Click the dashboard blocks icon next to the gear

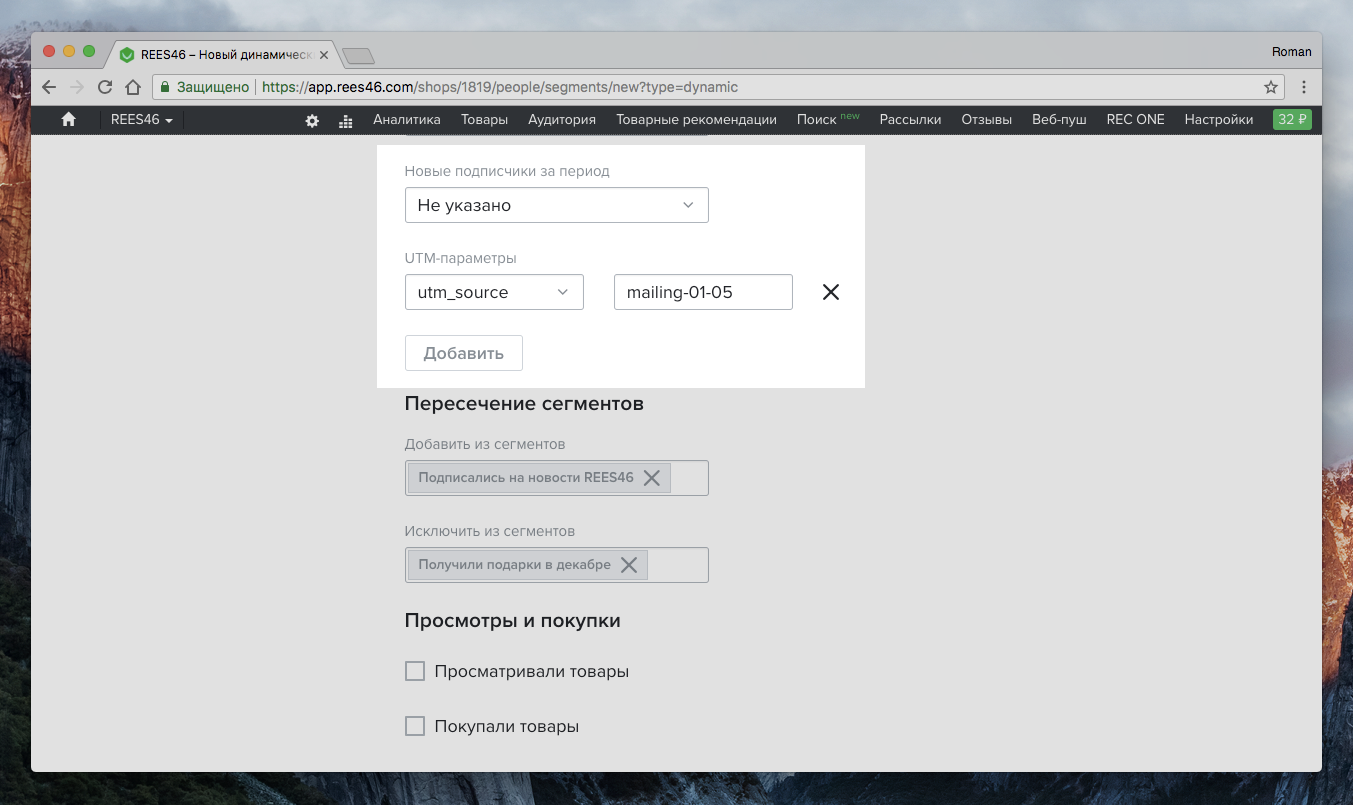tap(344, 120)
